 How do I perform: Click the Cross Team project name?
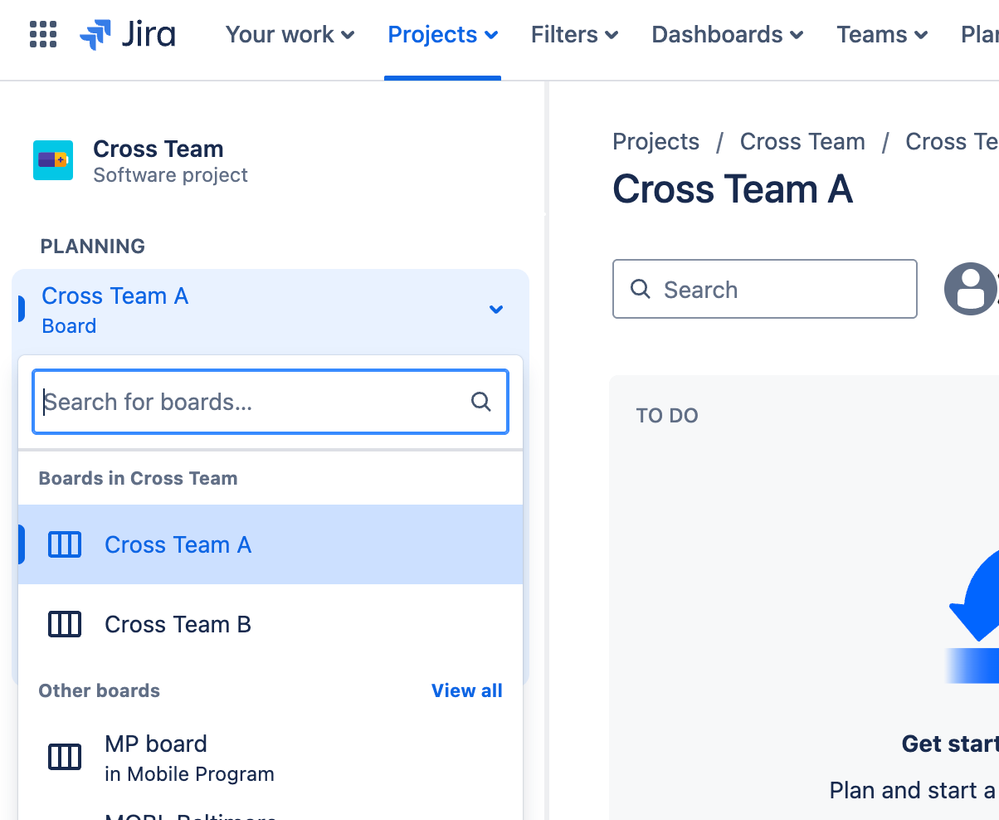158,149
